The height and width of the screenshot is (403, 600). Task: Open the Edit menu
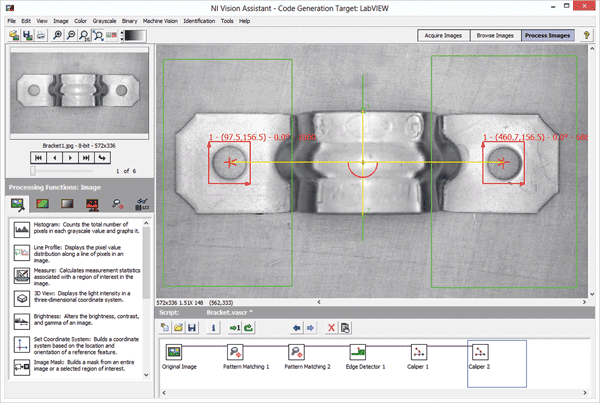pos(26,21)
